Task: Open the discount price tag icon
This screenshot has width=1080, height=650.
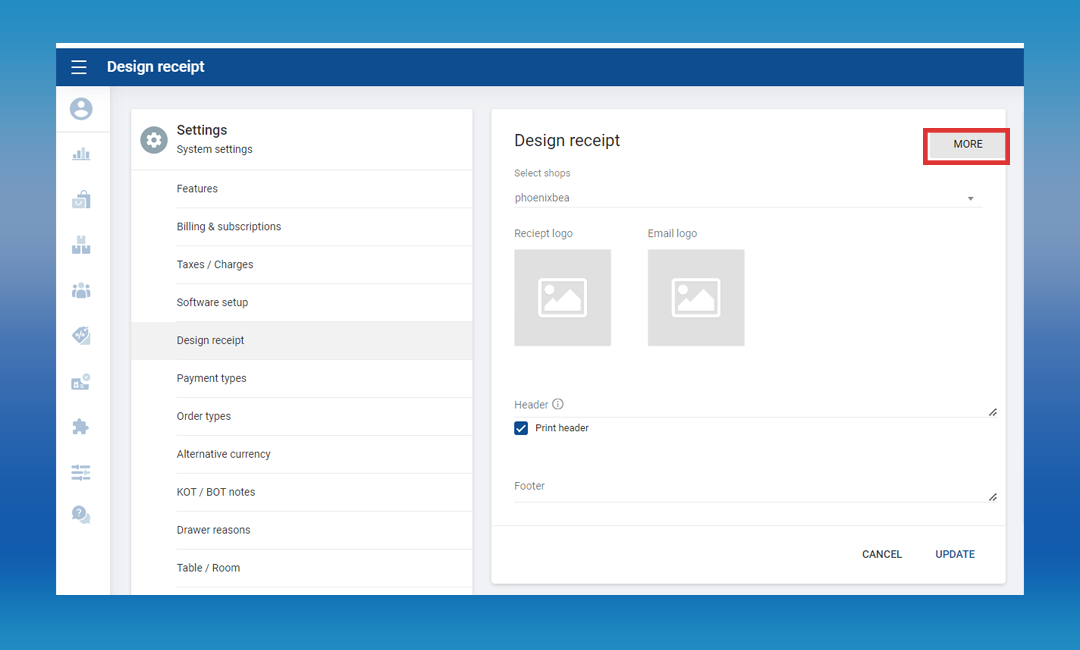Action: point(81,336)
